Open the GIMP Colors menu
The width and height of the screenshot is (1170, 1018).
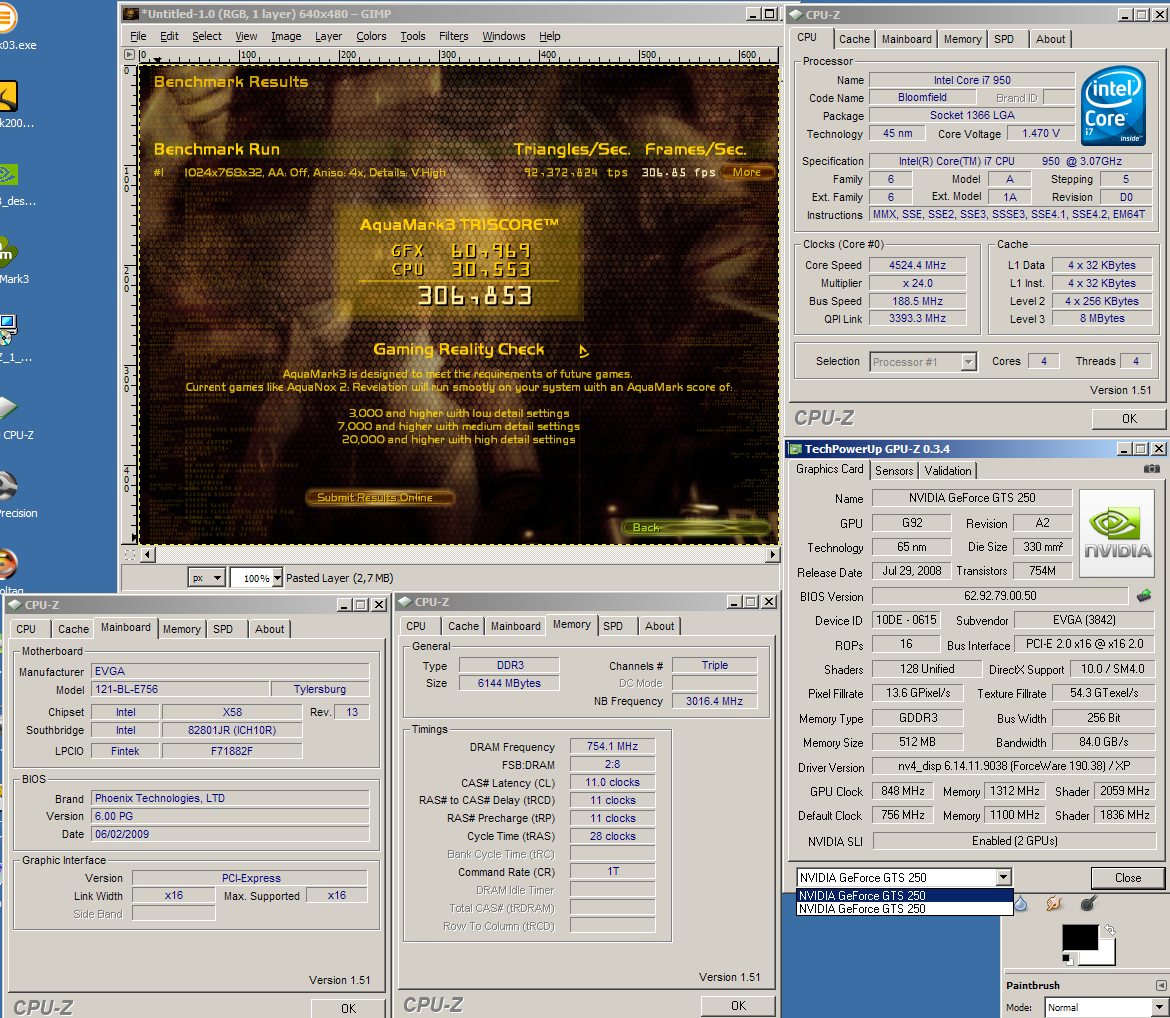(x=371, y=36)
